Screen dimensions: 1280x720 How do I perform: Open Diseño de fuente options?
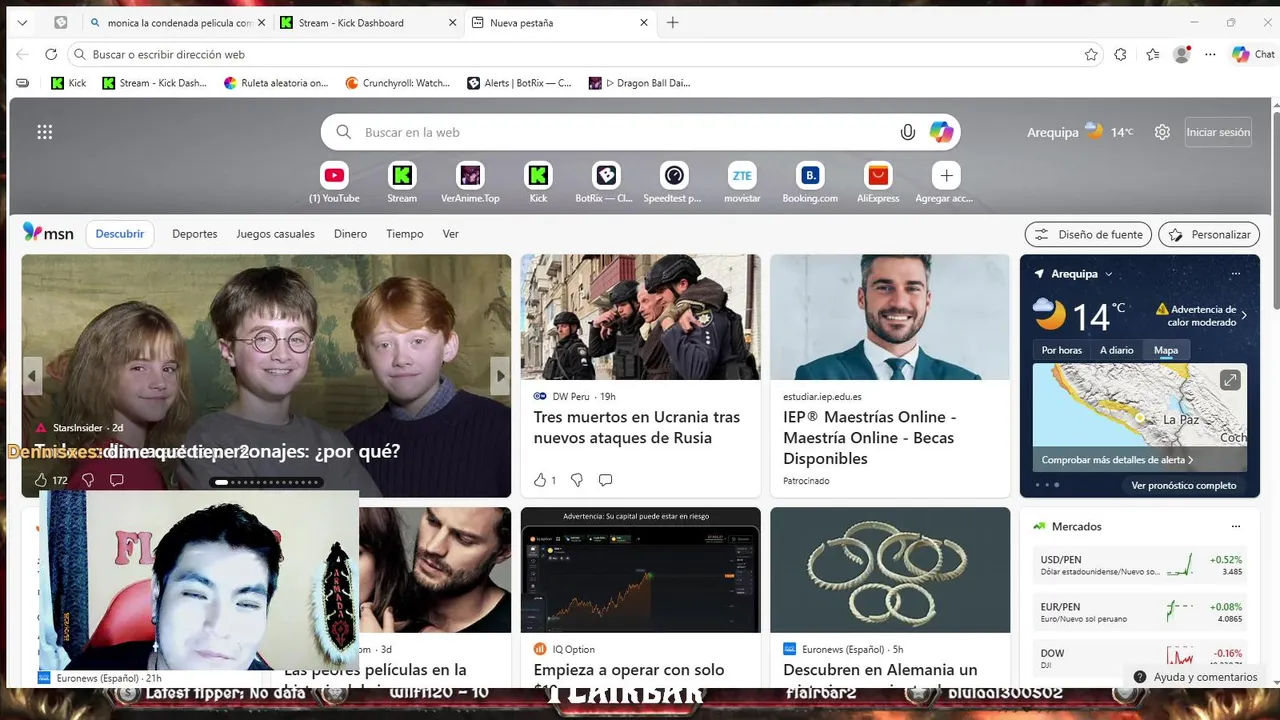(1089, 234)
